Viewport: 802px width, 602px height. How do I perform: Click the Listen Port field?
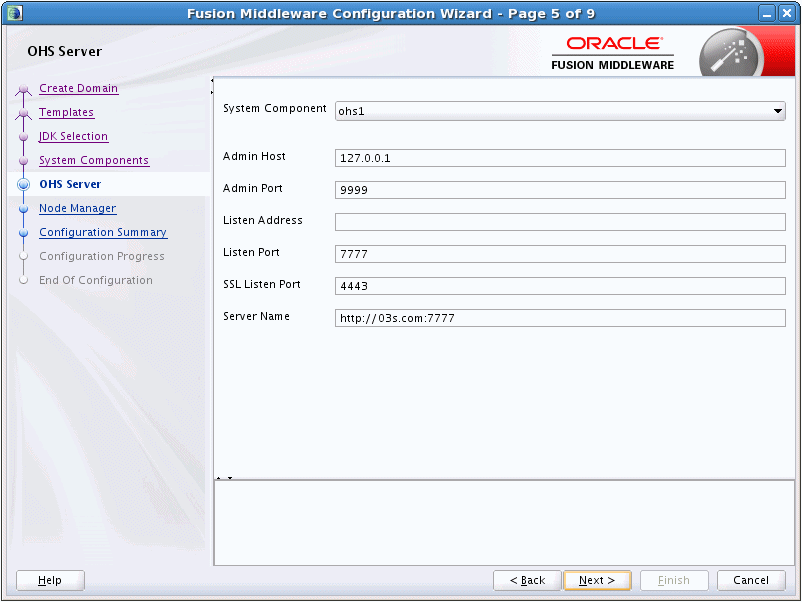(x=560, y=254)
